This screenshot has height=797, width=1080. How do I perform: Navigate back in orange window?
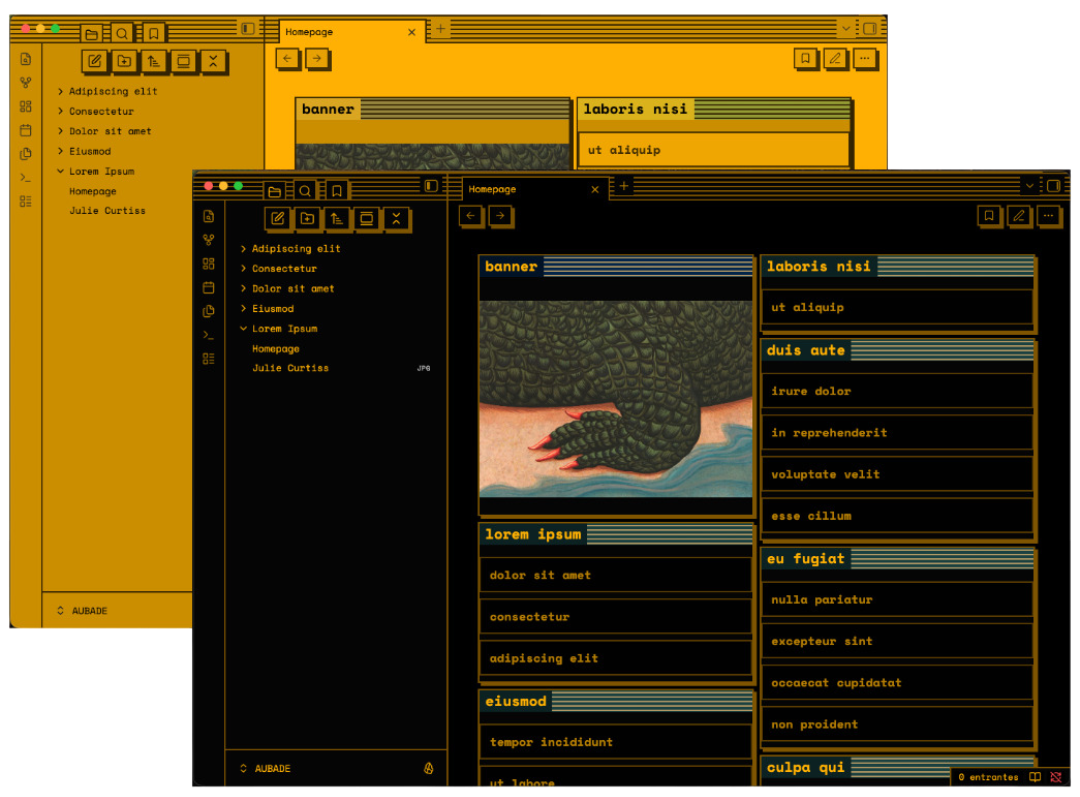click(287, 59)
